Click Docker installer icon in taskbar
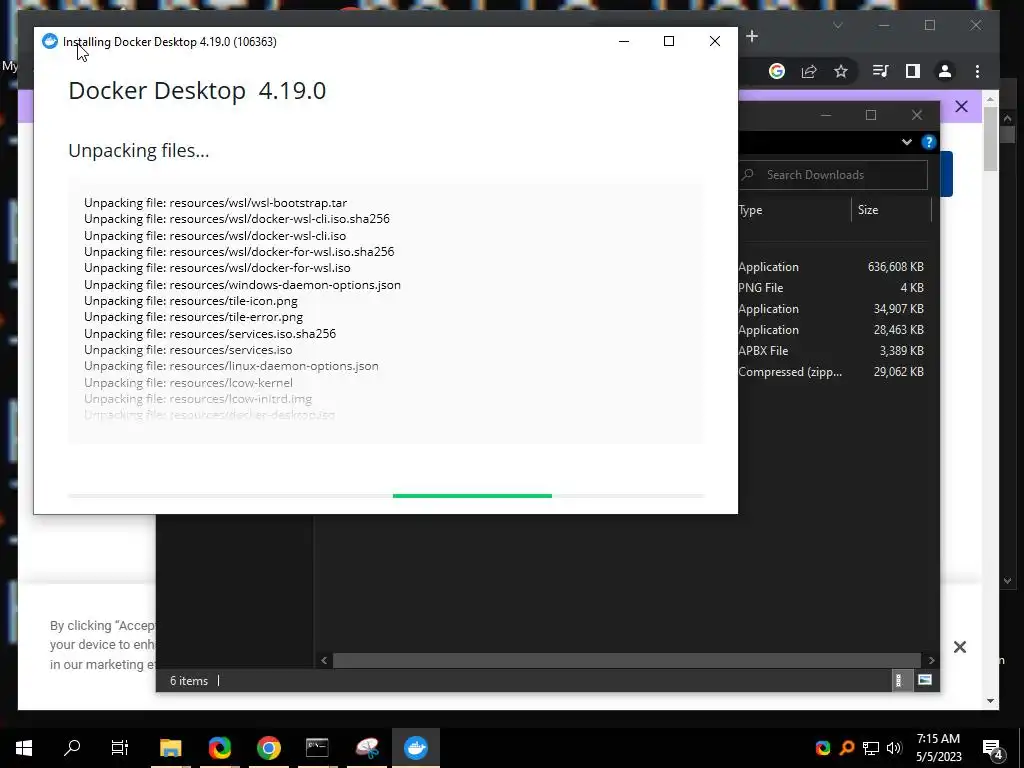 click(416, 748)
